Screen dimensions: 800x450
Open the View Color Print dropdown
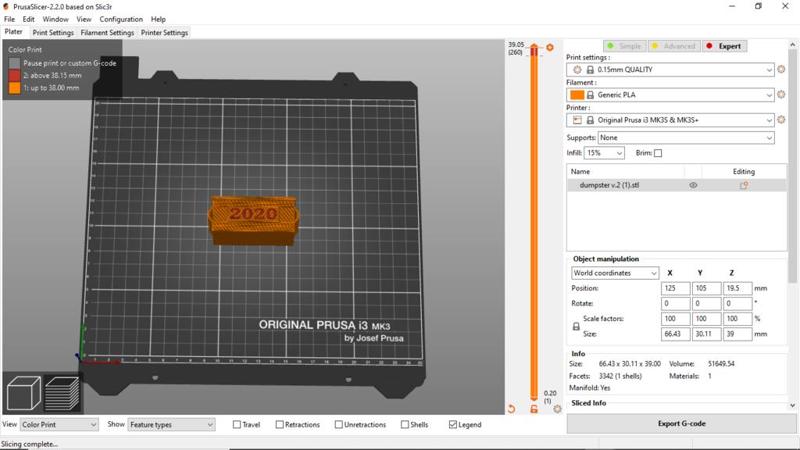[59, 425]
